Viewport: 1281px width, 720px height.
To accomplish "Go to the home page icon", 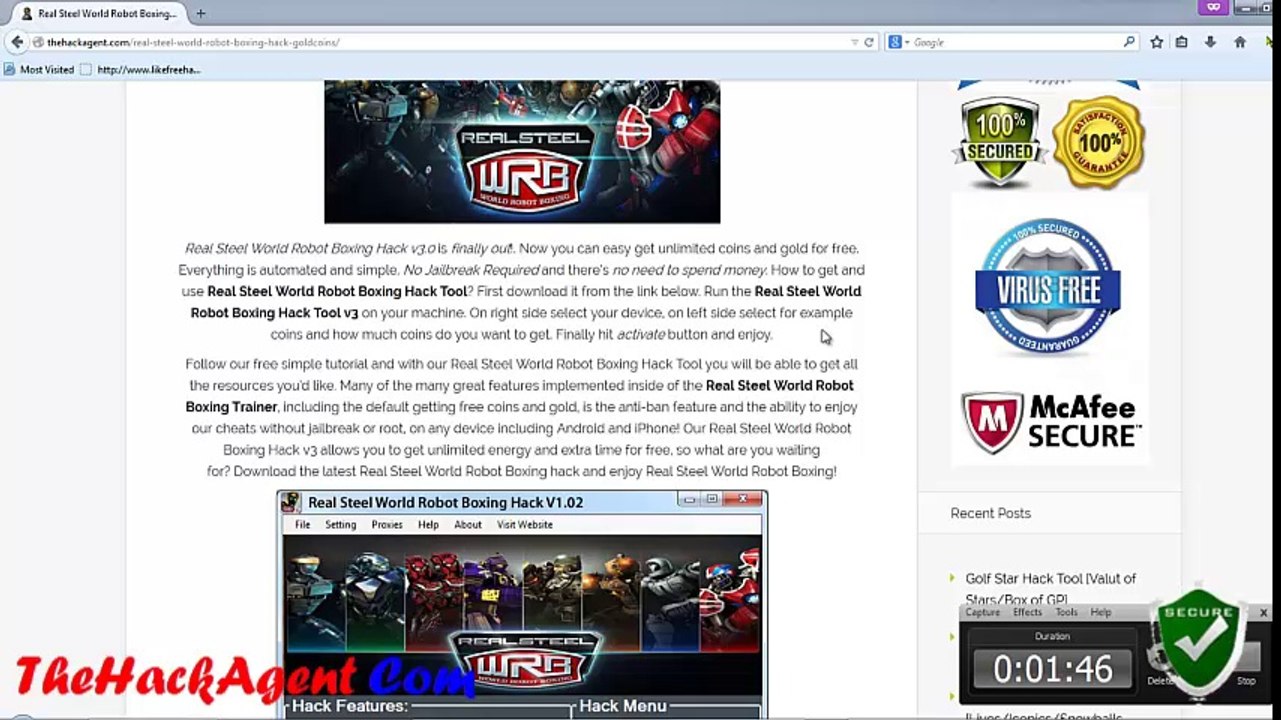I will (x=1240, y=42).
